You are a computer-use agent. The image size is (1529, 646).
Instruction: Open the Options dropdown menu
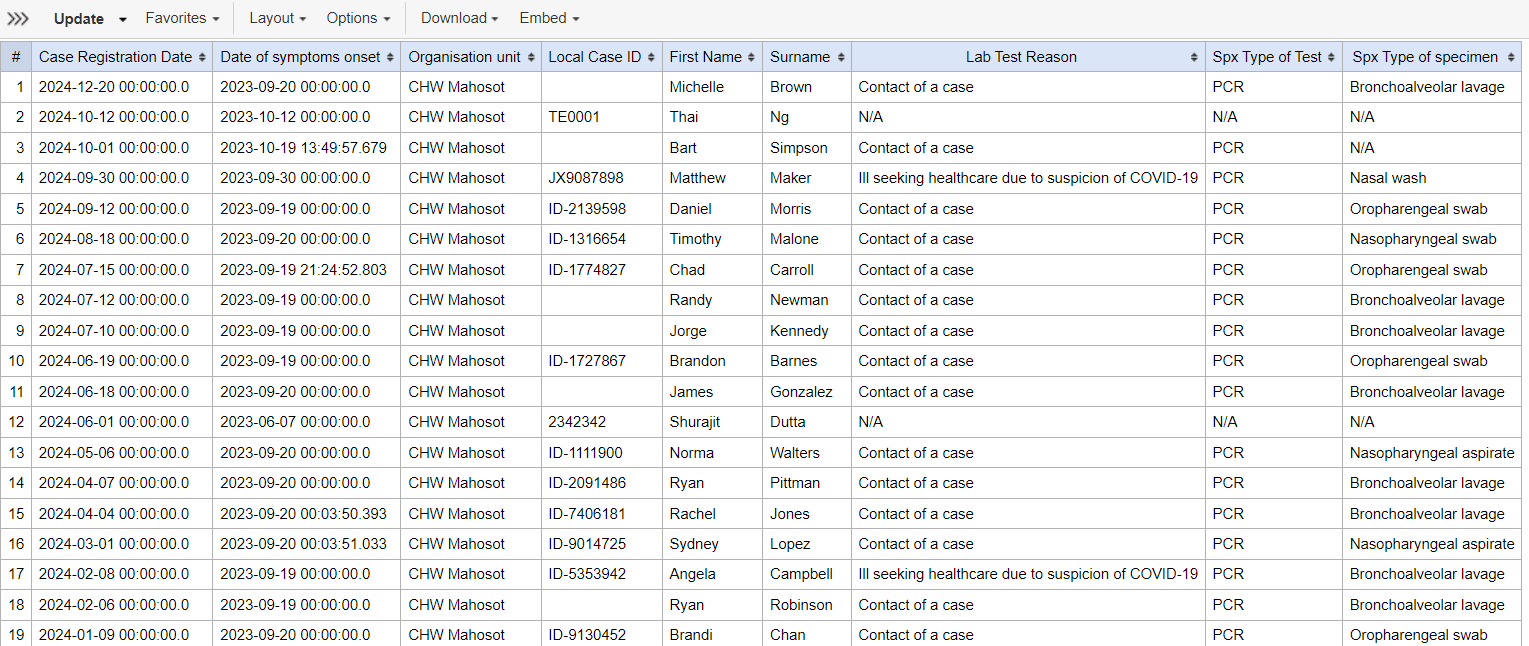click(358, 18)
